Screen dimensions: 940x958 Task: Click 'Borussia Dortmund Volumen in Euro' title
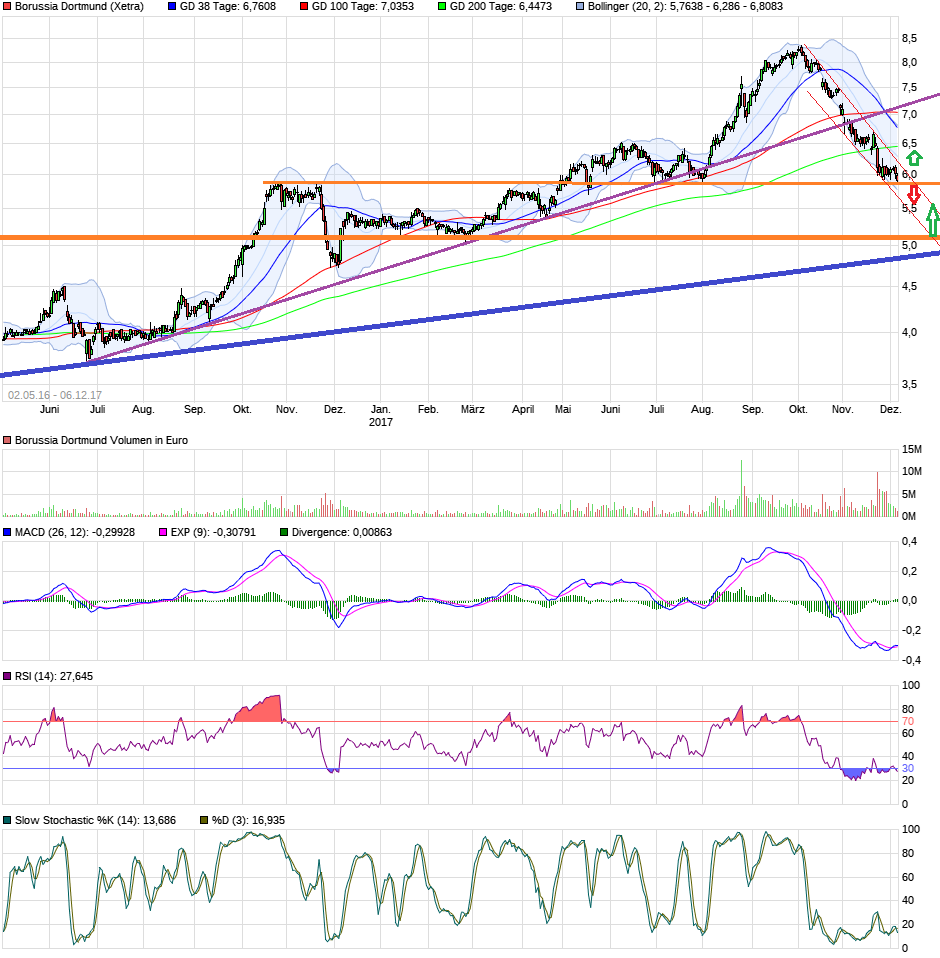pos(101,441)
